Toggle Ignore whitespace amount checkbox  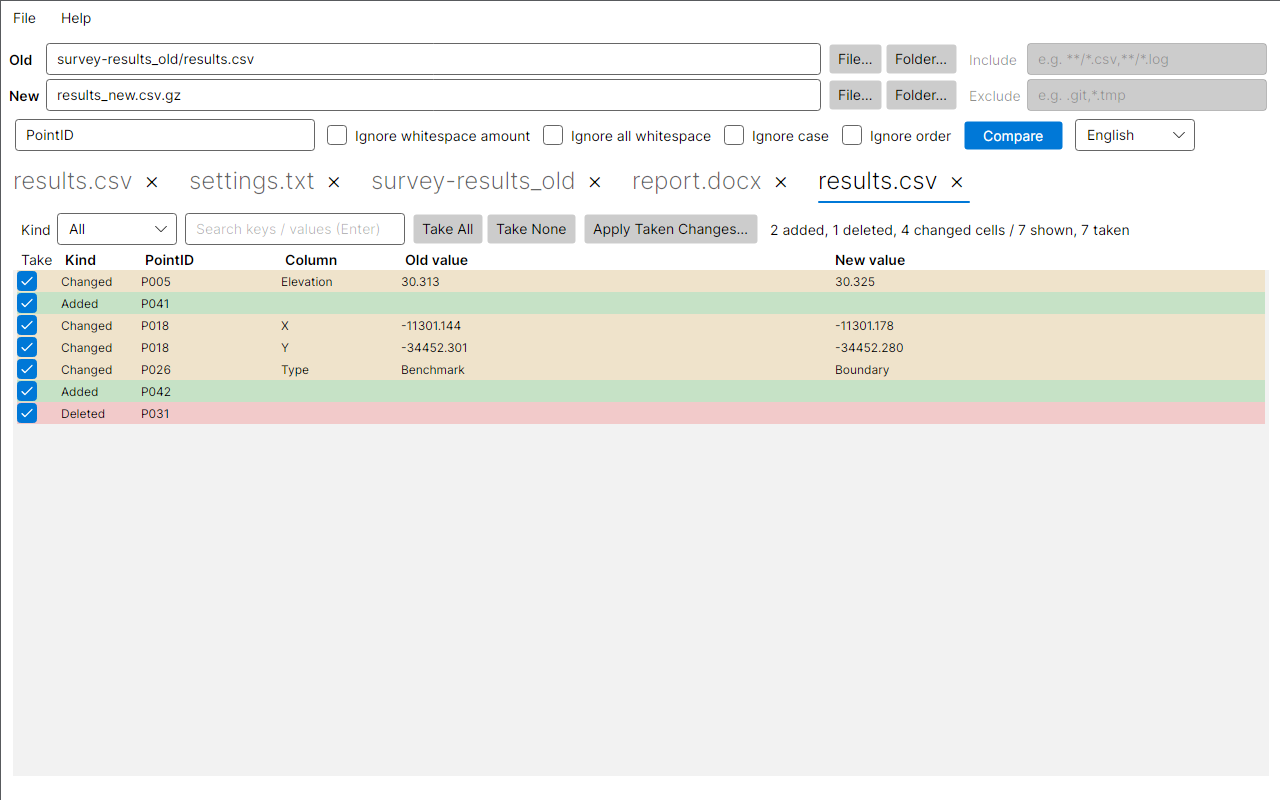337,135
